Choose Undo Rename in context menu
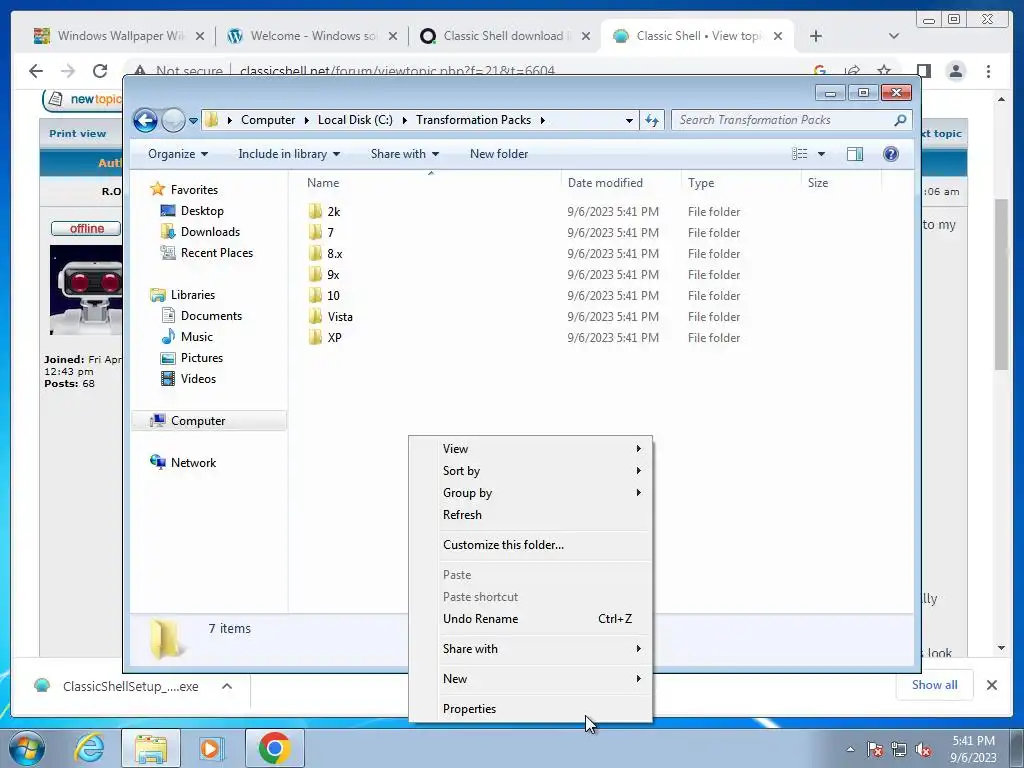The width and height of the screenshot is (1024, 768). pos(530,618)
